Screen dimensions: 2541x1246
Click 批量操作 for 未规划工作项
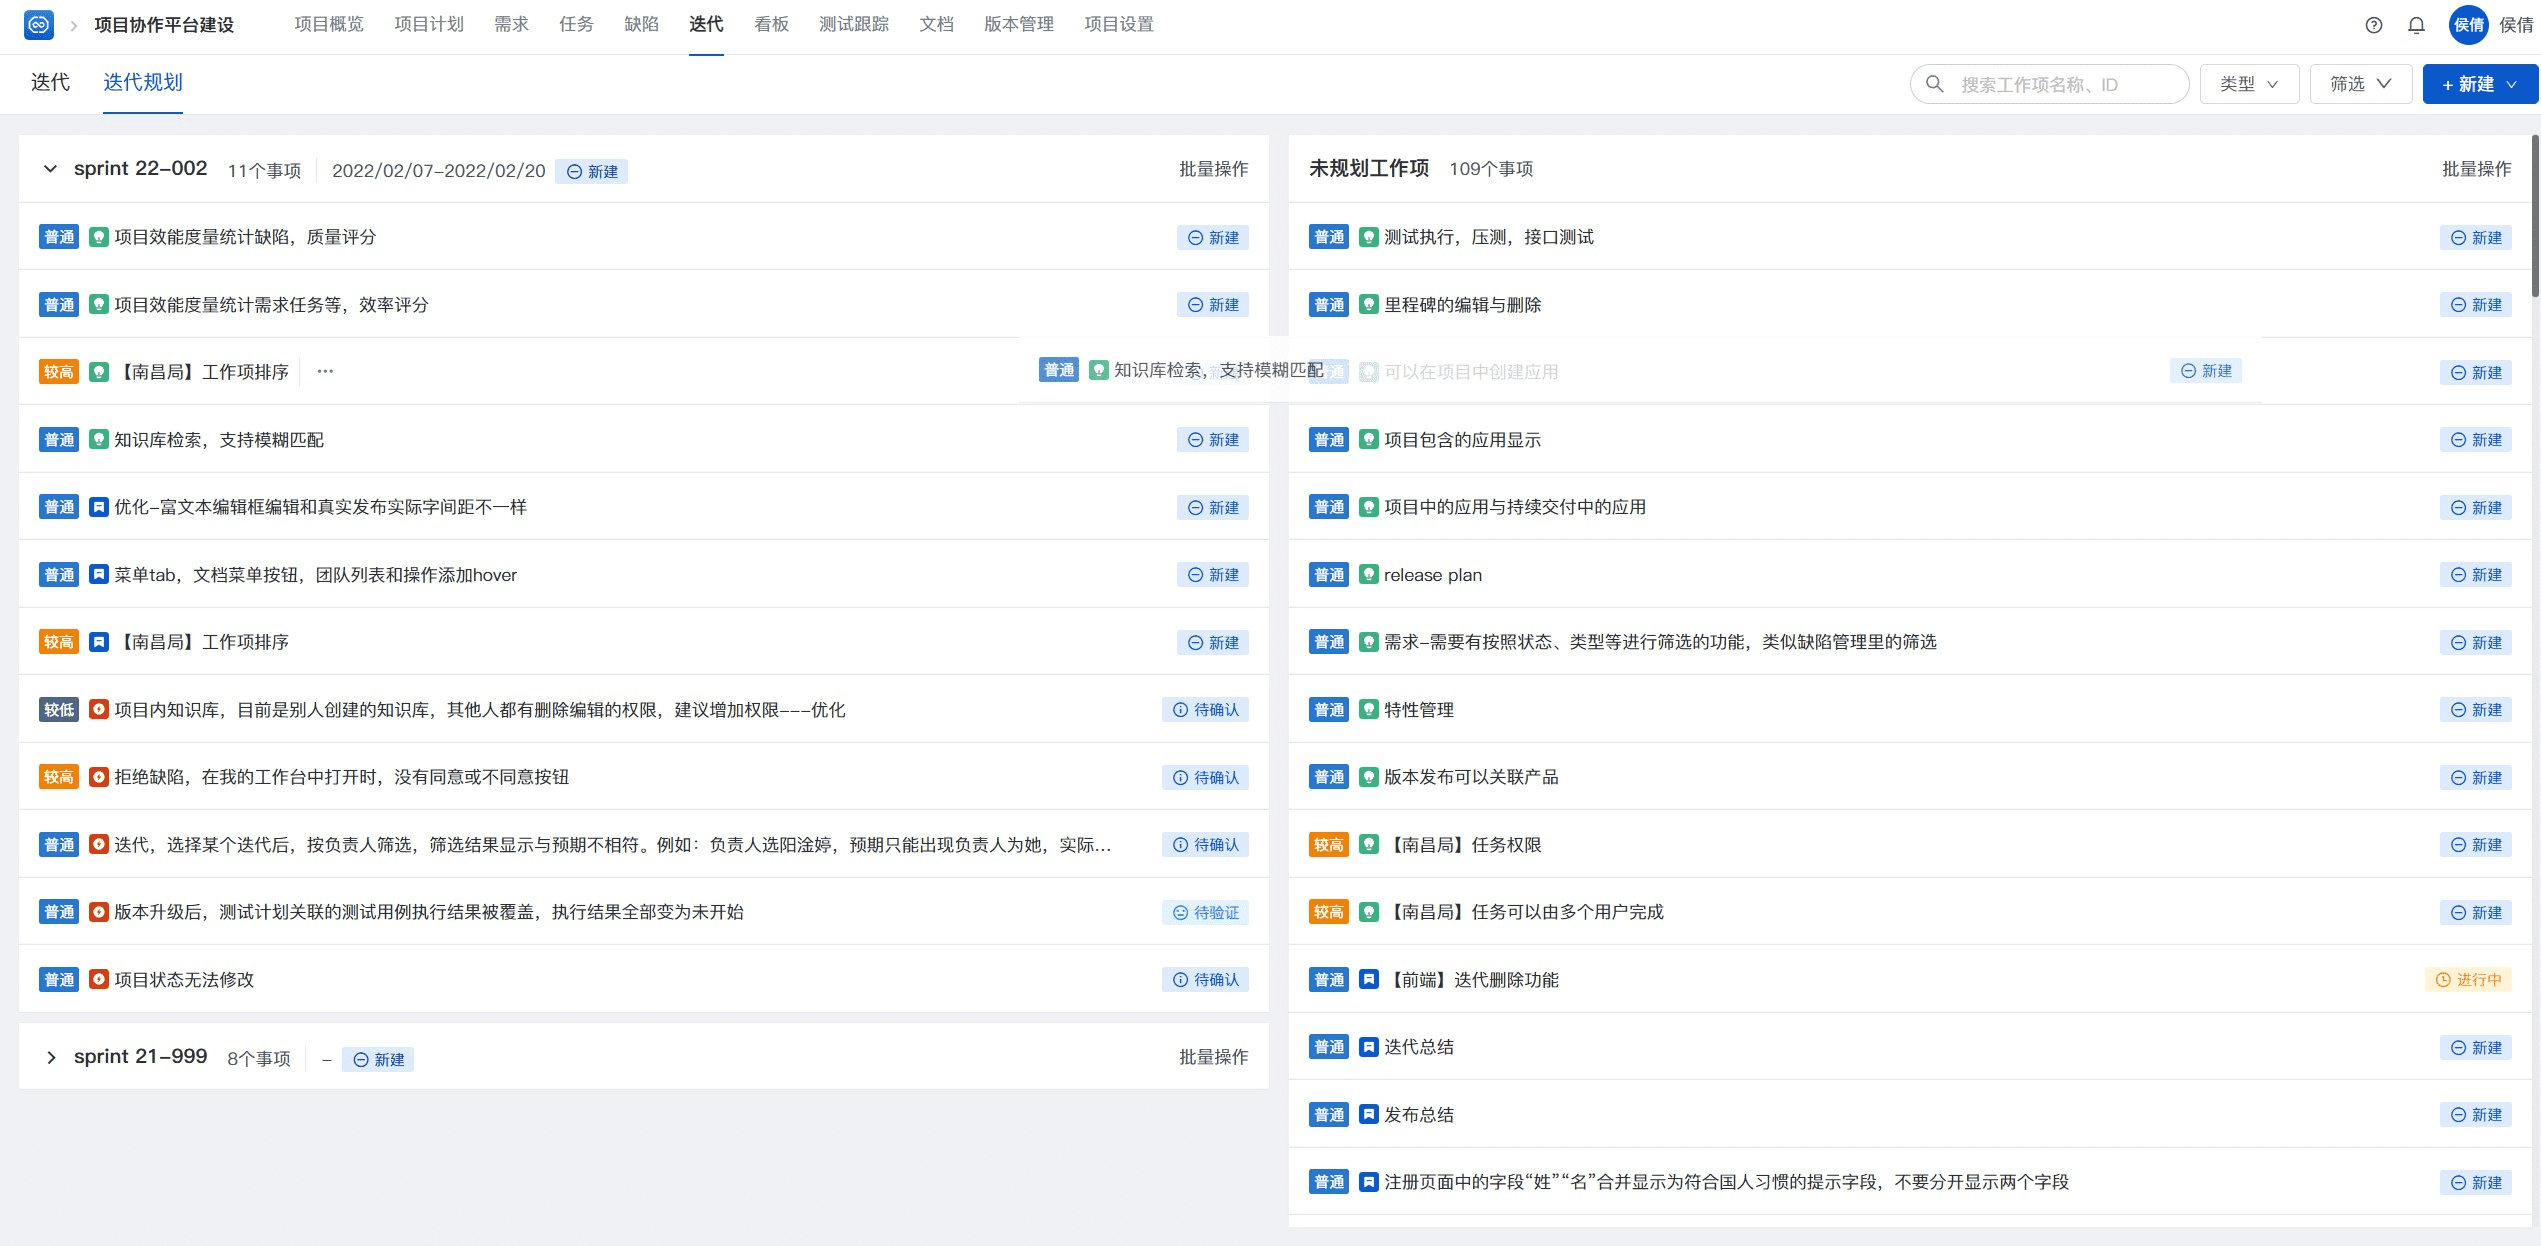click(2476, 169)
